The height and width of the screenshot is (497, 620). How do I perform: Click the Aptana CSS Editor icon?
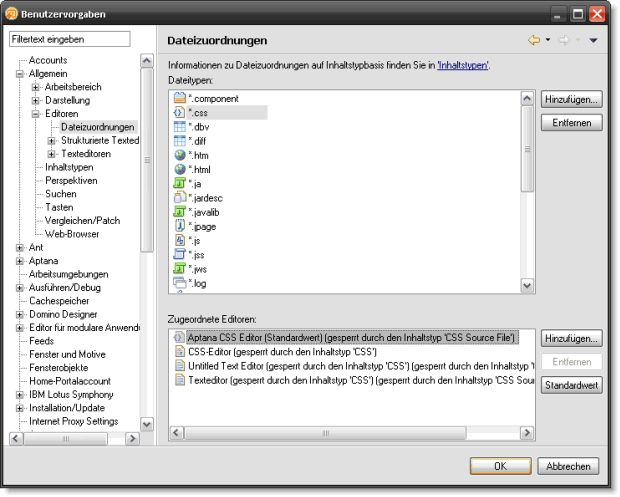coord(179,337)
